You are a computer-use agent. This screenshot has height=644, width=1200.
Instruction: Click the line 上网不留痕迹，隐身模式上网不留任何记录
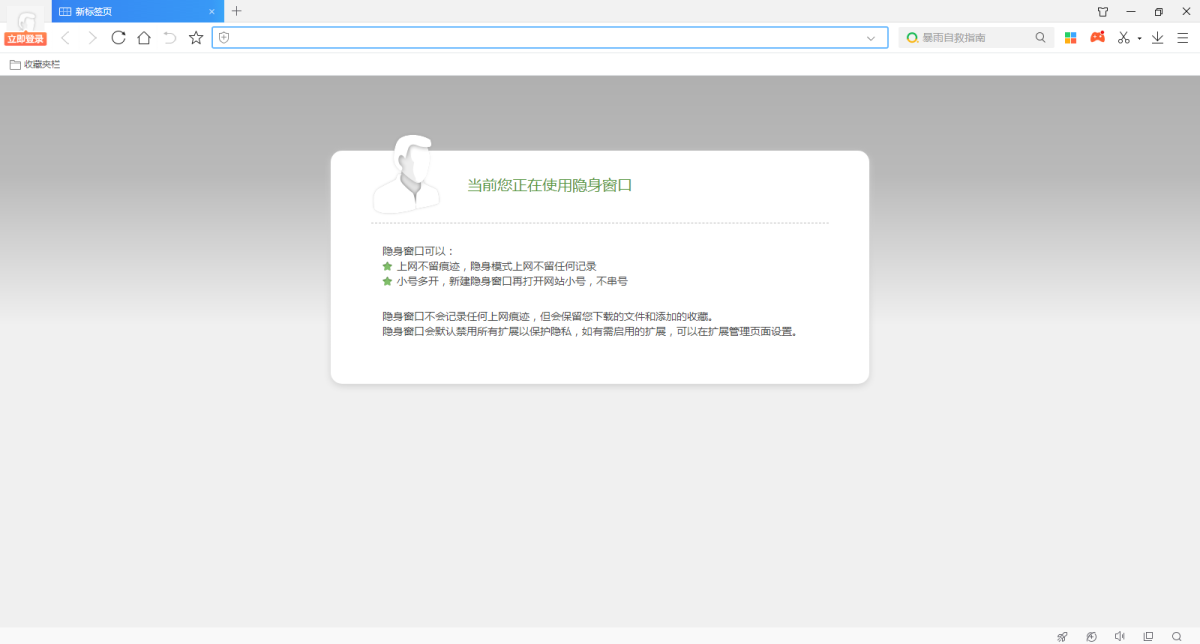pyautogui.click(x=496, y=266)
